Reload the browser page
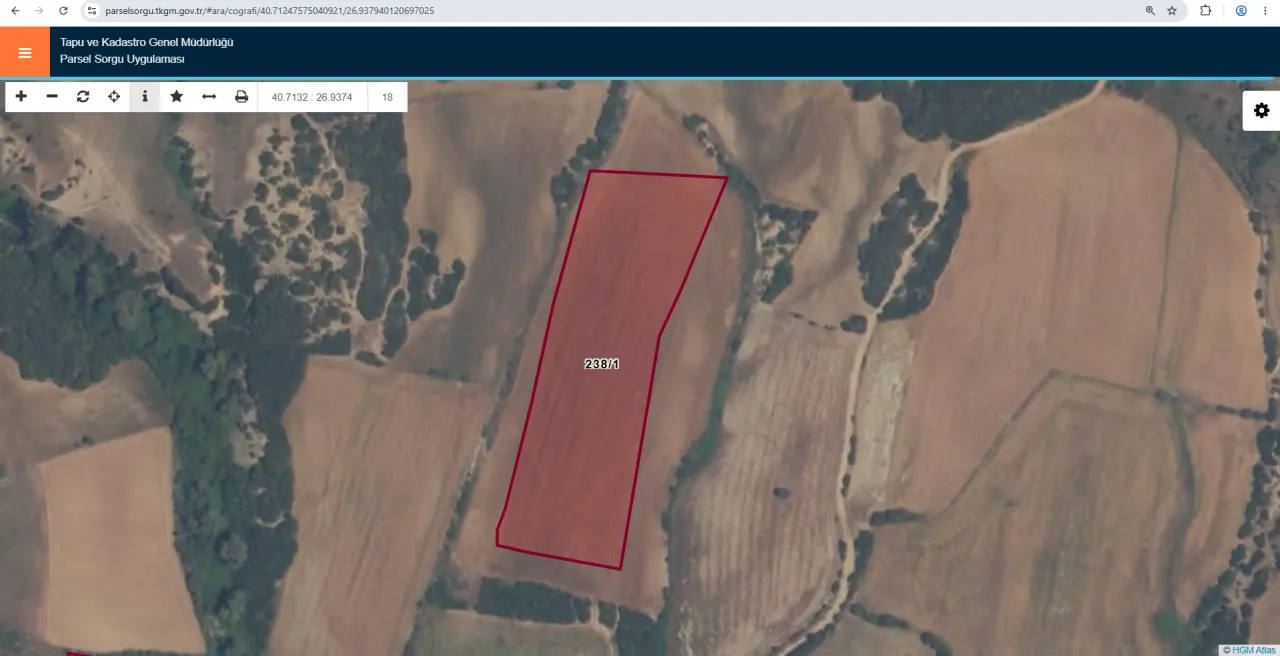This screenshot has width=1280, height=656. [63, 10]
